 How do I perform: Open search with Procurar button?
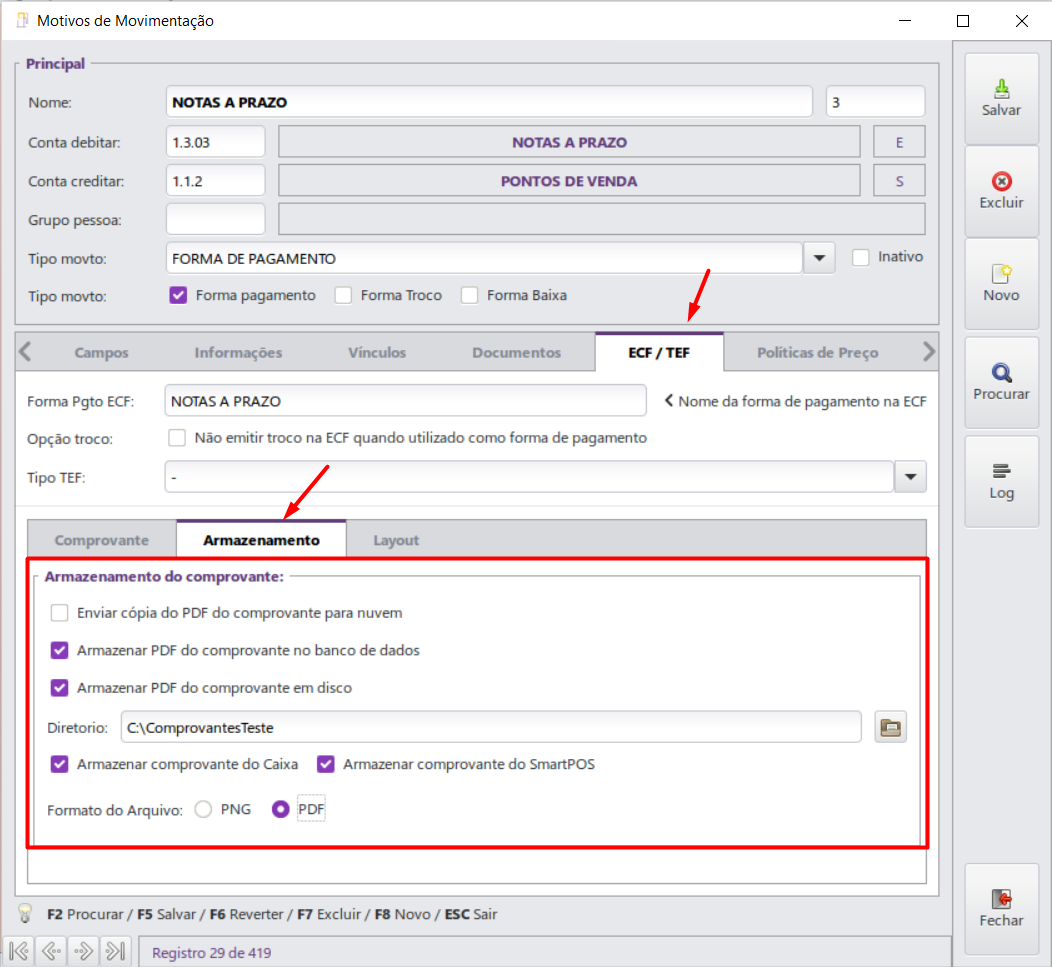[1001, 383]
